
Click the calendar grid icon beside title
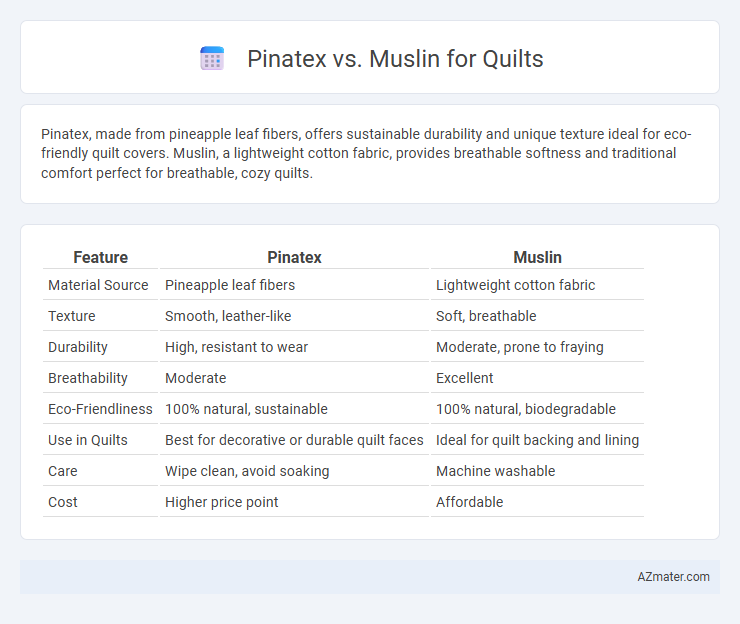(212, 59)
